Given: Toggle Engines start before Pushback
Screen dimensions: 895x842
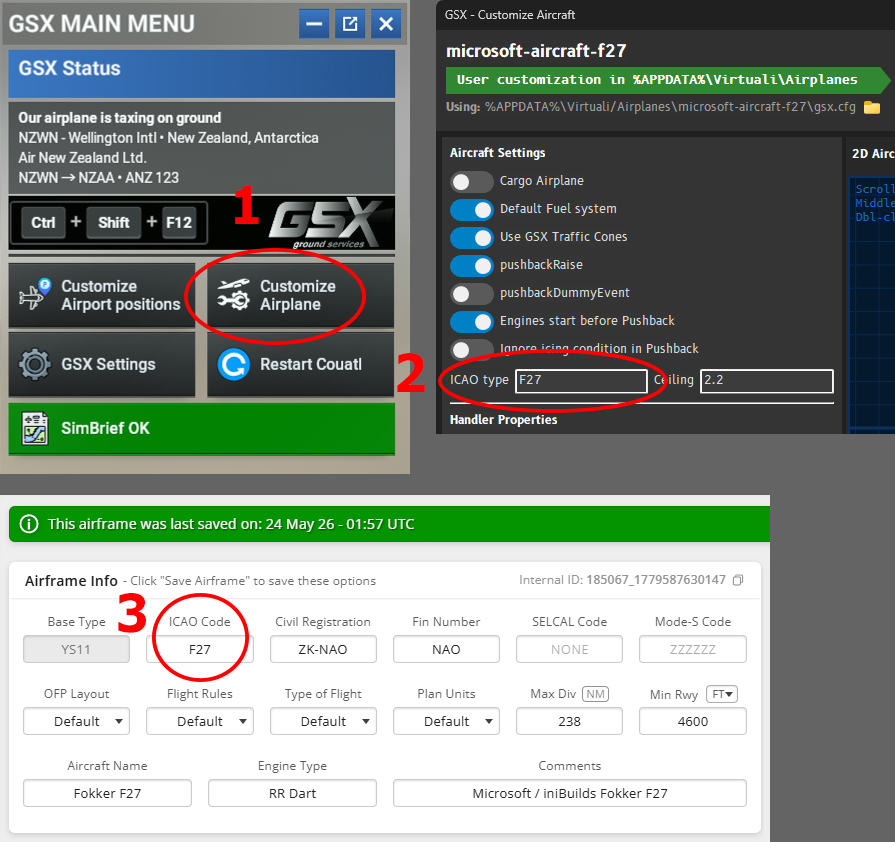Looking at the screenshot, I should (471, 321).
